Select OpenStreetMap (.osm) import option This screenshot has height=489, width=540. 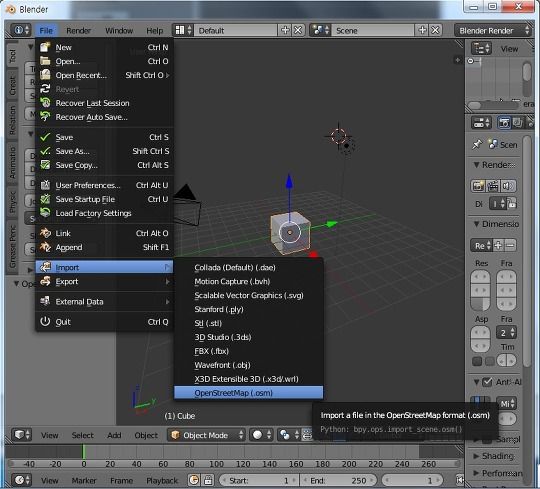248,393
